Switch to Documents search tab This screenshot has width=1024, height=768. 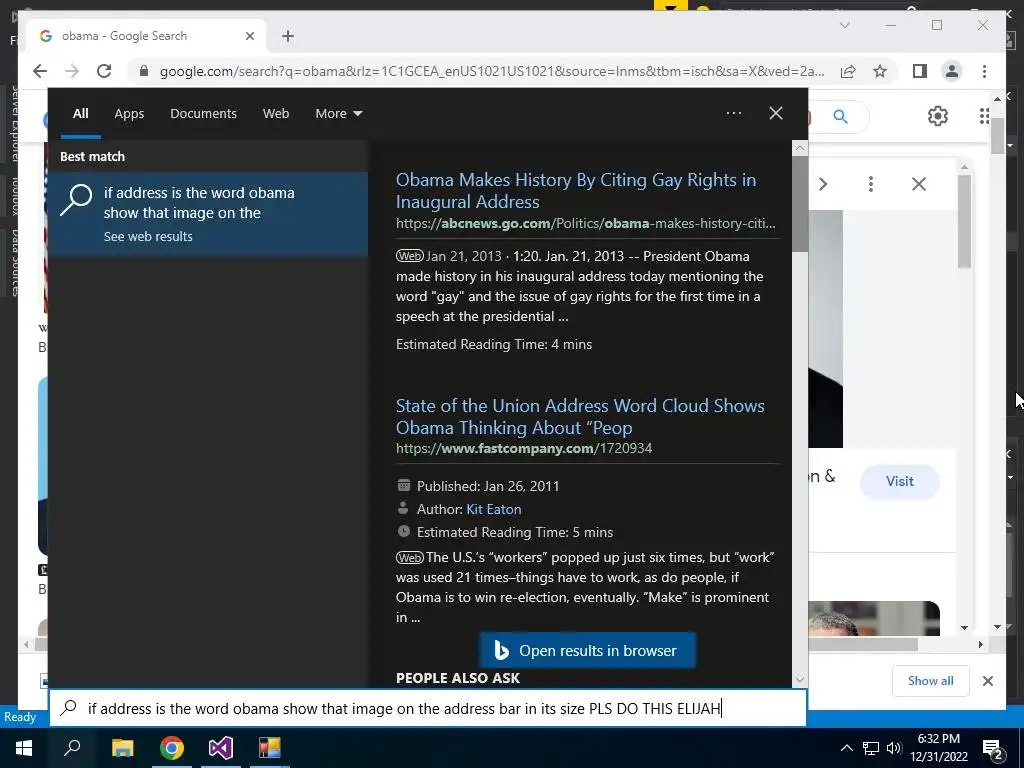[x=203, y=114]
